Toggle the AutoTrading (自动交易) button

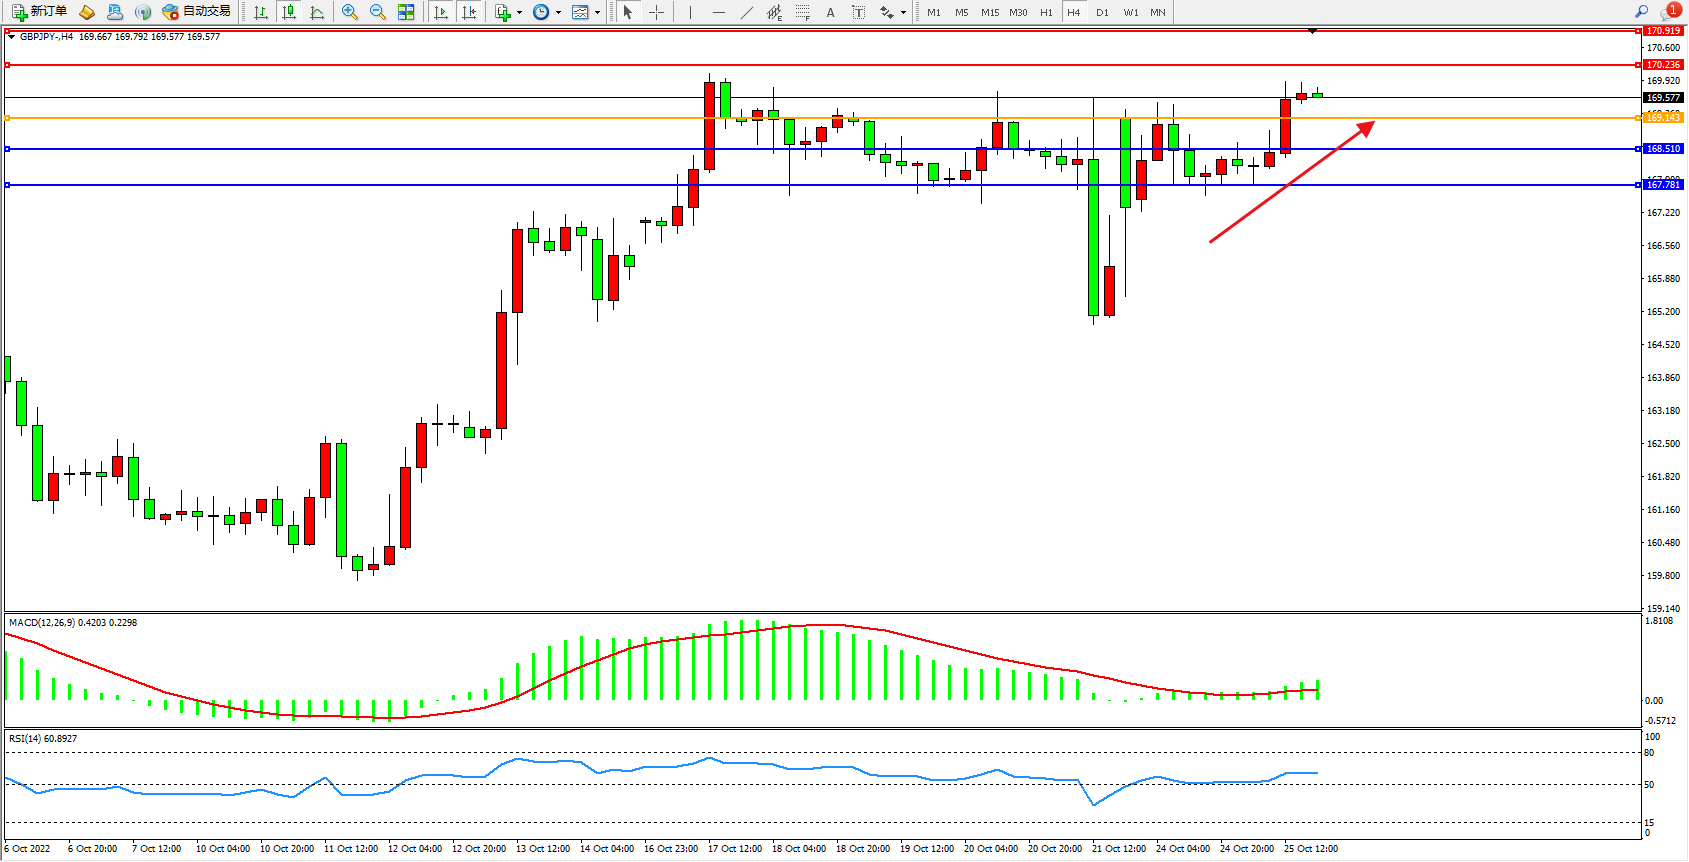197,12
